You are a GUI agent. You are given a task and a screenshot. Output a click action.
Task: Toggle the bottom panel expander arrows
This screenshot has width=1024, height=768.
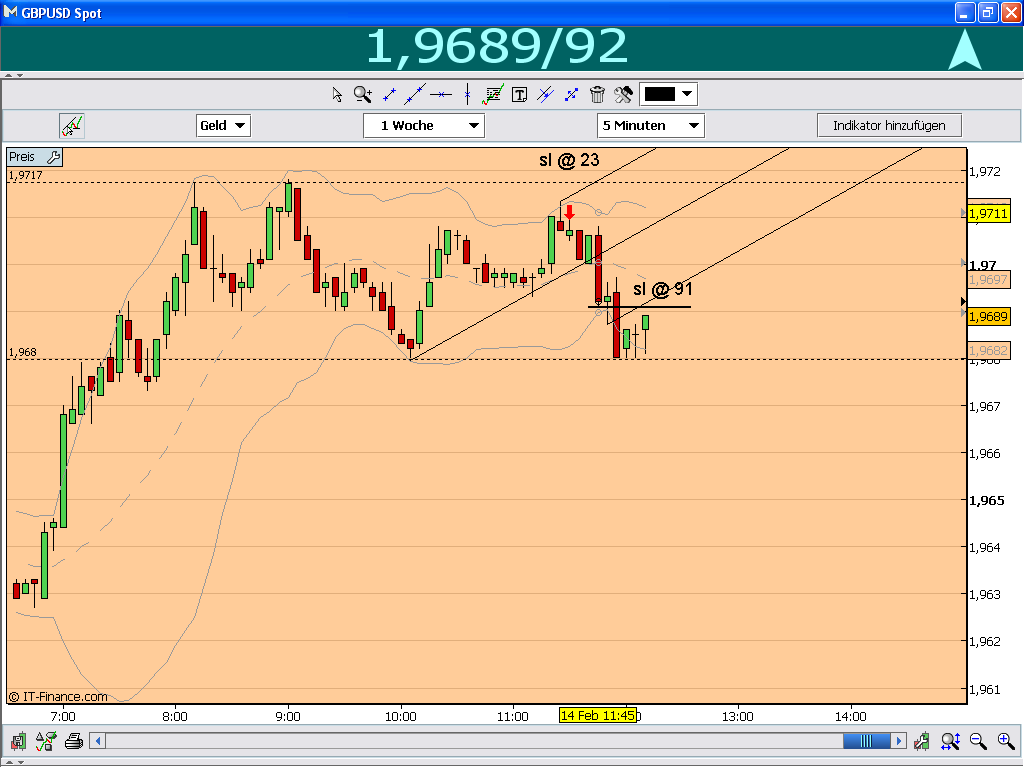(13, 762)
